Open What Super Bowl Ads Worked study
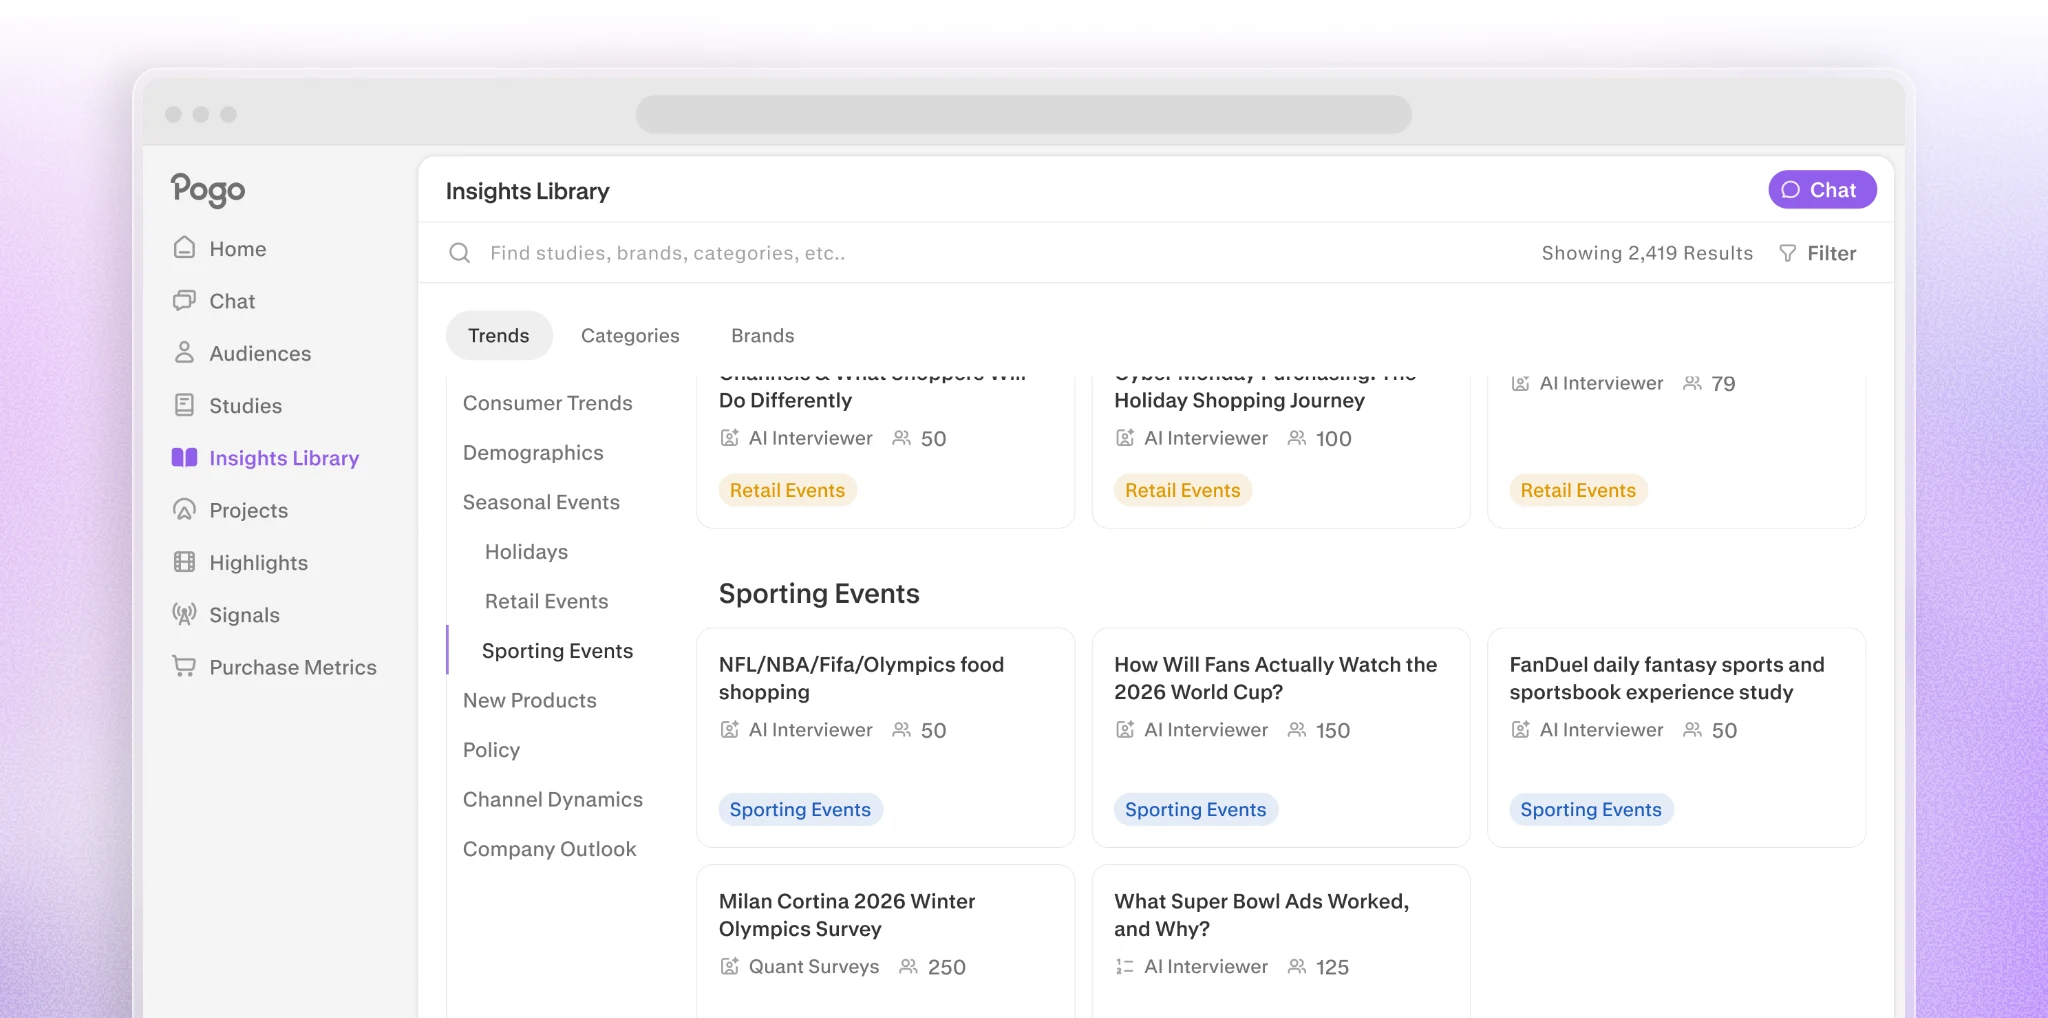The height and width of the screenshot is (1018, 2048). coord(1281,942)
